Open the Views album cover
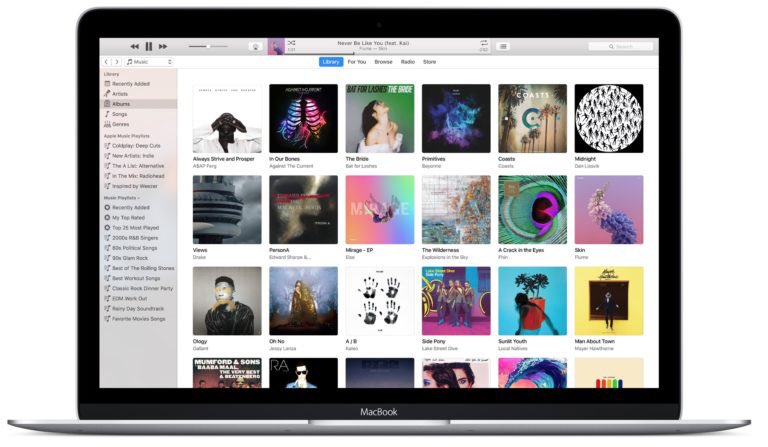 tap(227, 210)
